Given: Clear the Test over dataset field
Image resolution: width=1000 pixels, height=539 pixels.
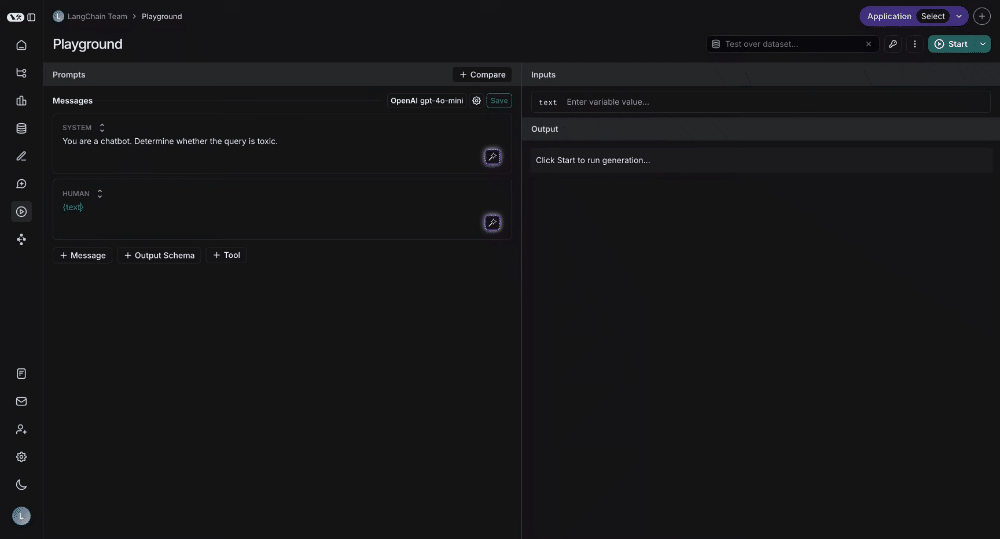Looking at the screenshot, I should pos(868,44).
